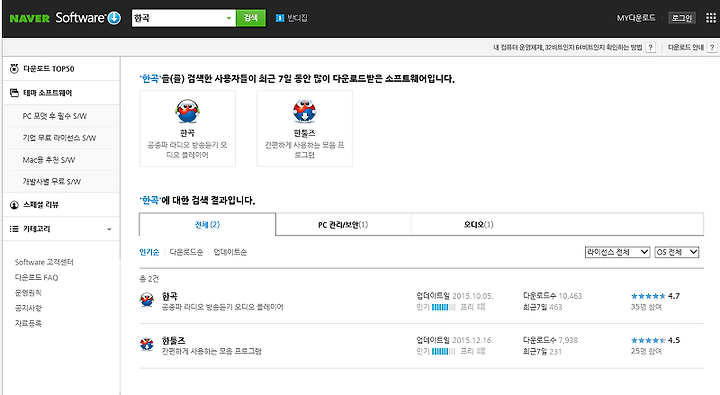Open the Naver services grid menu icon
This screenshot has width=720, height=395.
(x=710, y=18)
